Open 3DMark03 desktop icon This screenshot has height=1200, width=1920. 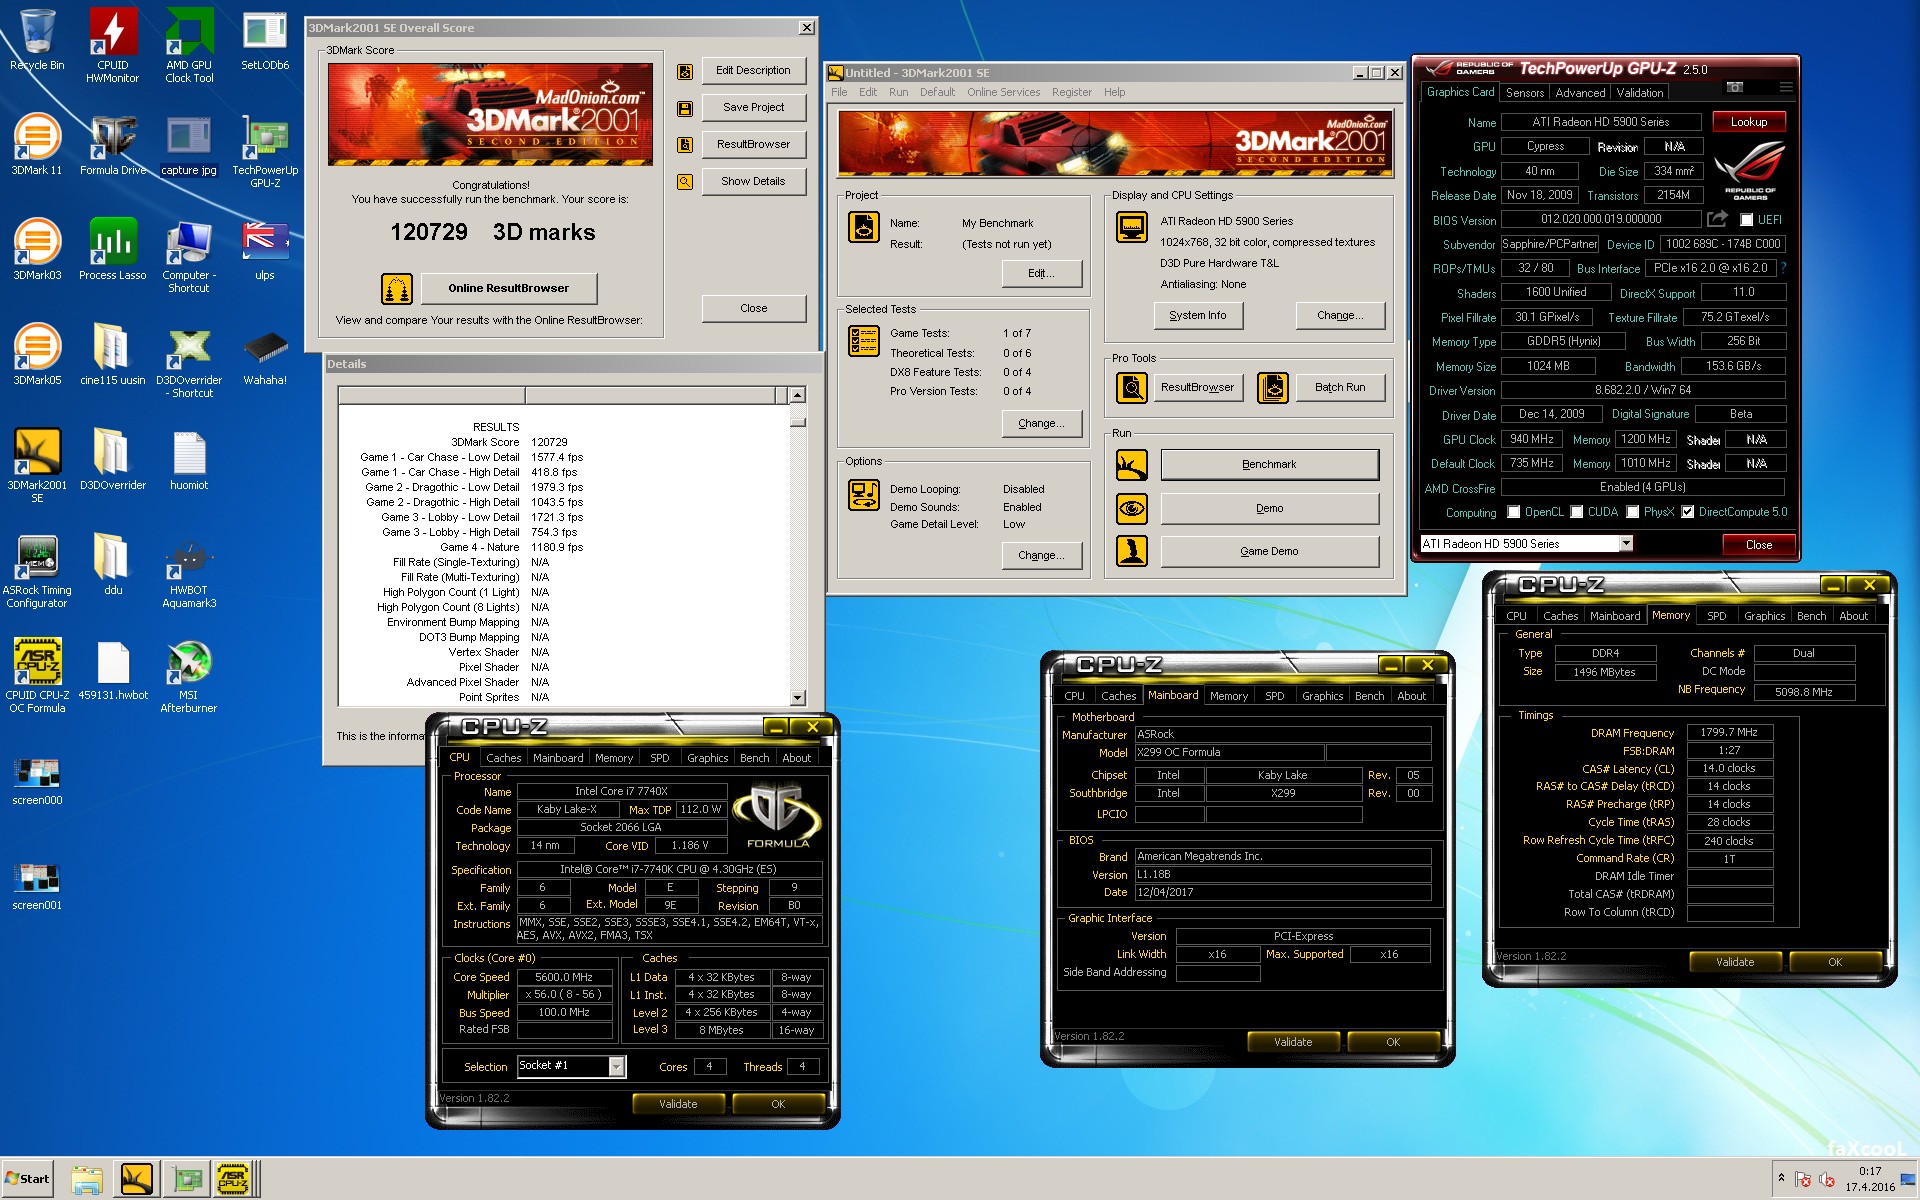[37, 250]
